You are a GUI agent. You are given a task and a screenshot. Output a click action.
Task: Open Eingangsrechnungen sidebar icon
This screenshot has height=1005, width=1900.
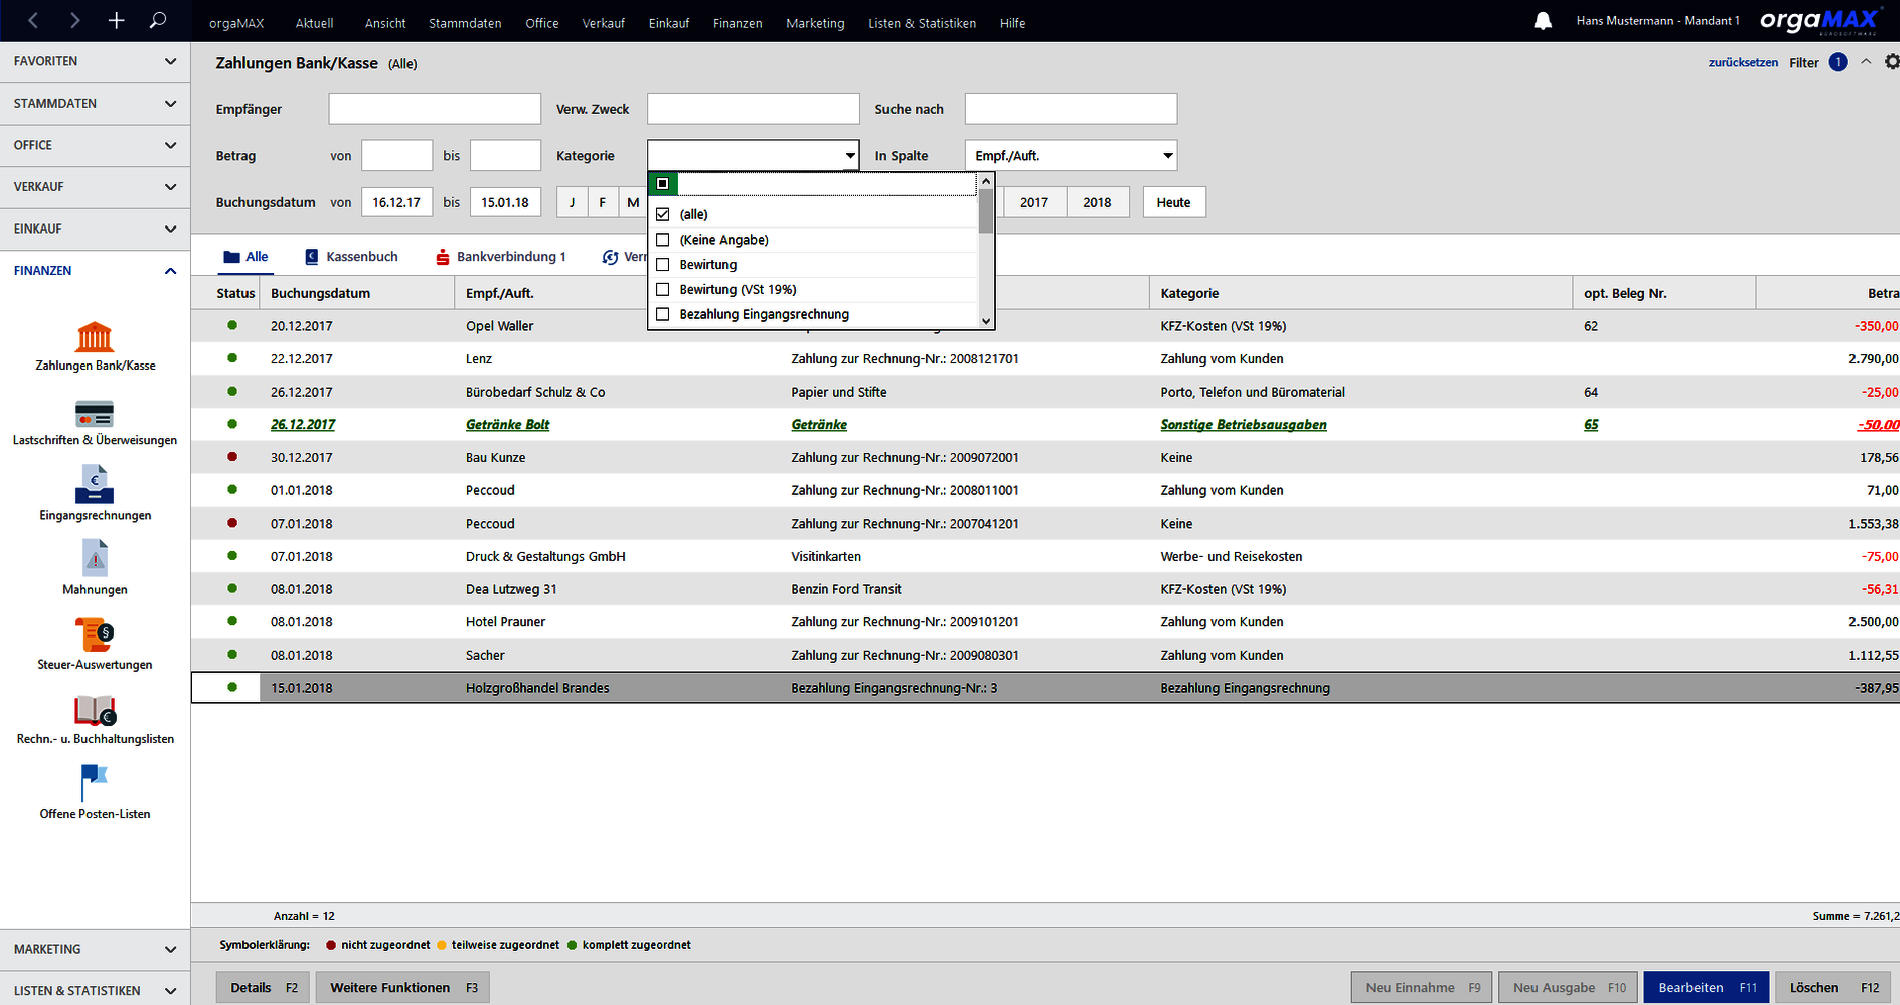[95, 485]
